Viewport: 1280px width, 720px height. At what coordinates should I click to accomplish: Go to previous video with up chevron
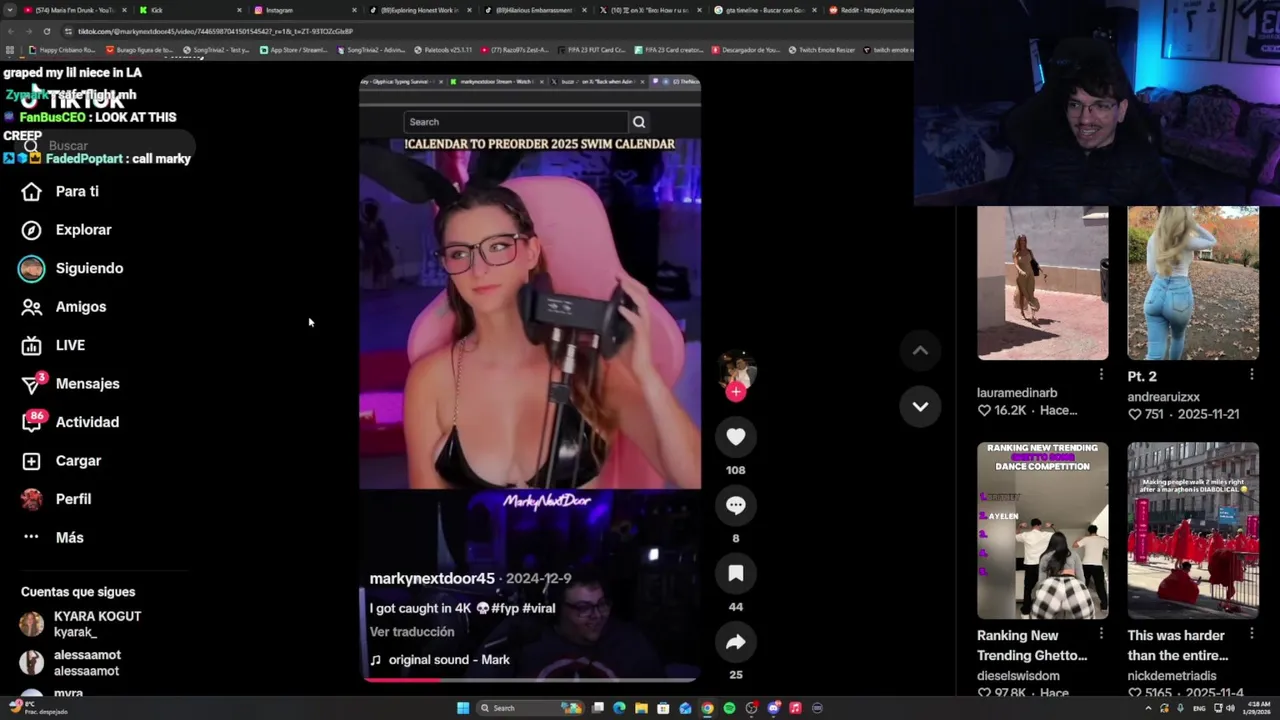(920, 350)
